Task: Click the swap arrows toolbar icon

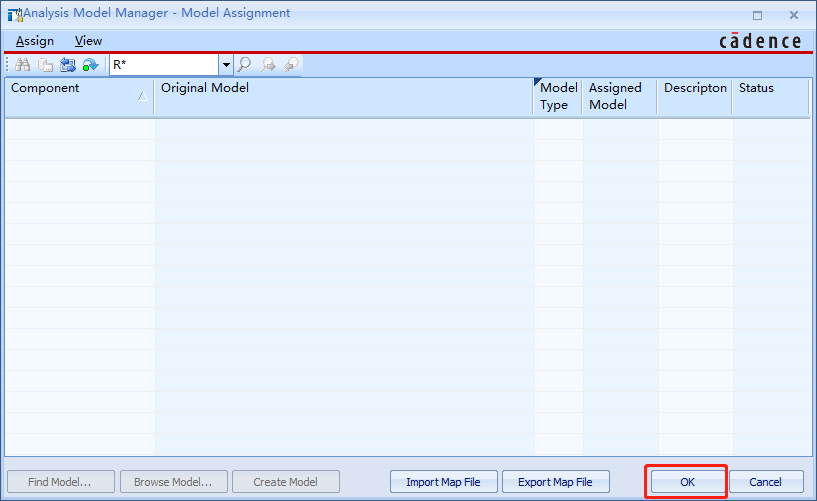Action: pos(68,65)
